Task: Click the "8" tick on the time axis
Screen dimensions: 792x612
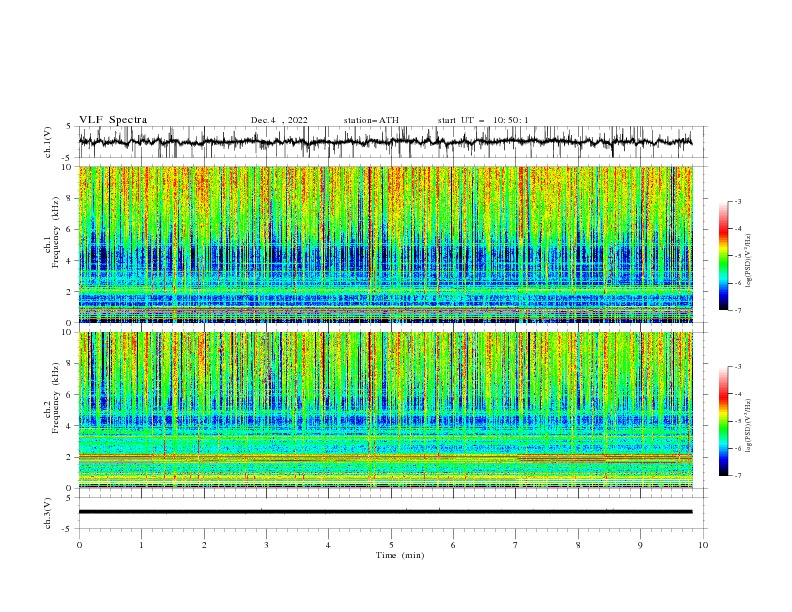Action: click(x=578, y=545)
